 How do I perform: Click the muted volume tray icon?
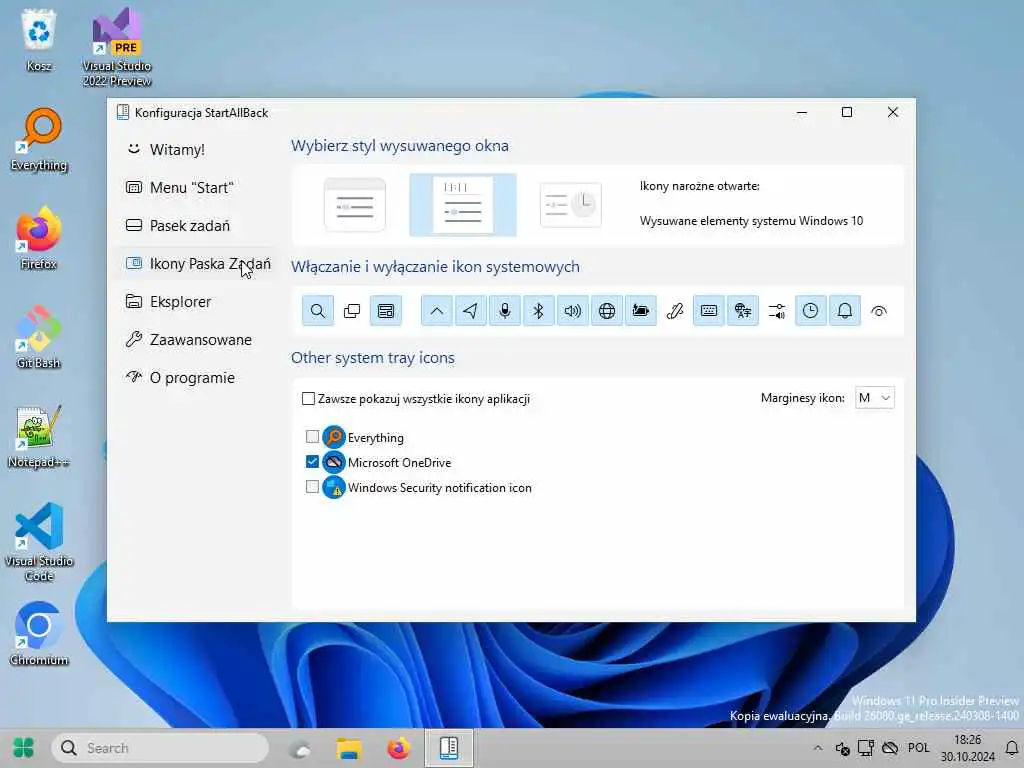pyautogui.click(x=842, y=748)
